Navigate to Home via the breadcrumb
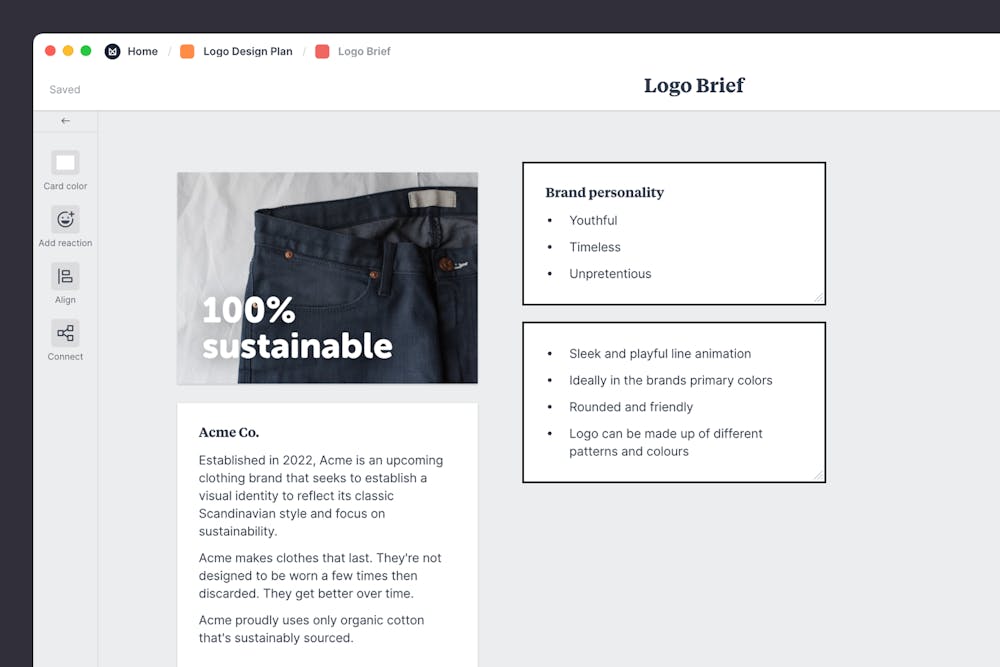Screen dimensions: 1000x667 point(142,51)
